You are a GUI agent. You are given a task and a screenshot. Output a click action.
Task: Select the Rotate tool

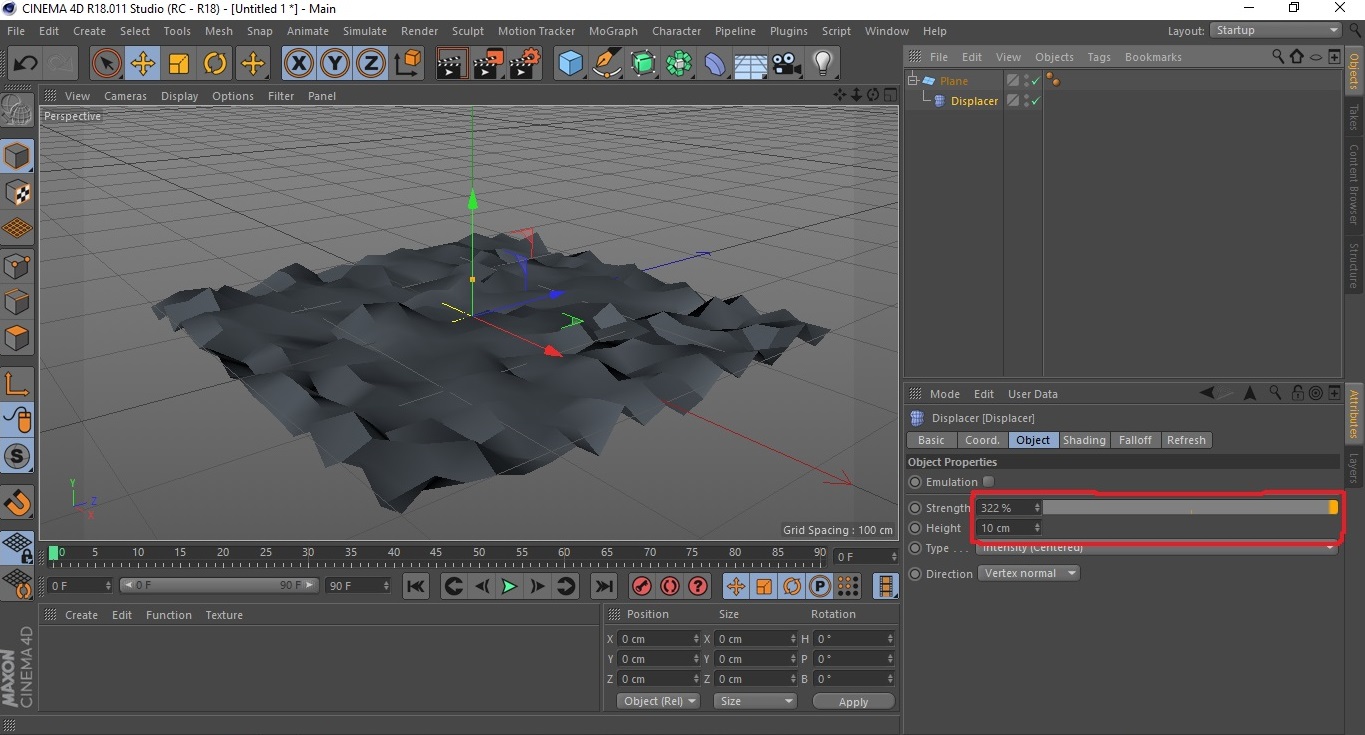pyautogui.click(x=216, y=64)
